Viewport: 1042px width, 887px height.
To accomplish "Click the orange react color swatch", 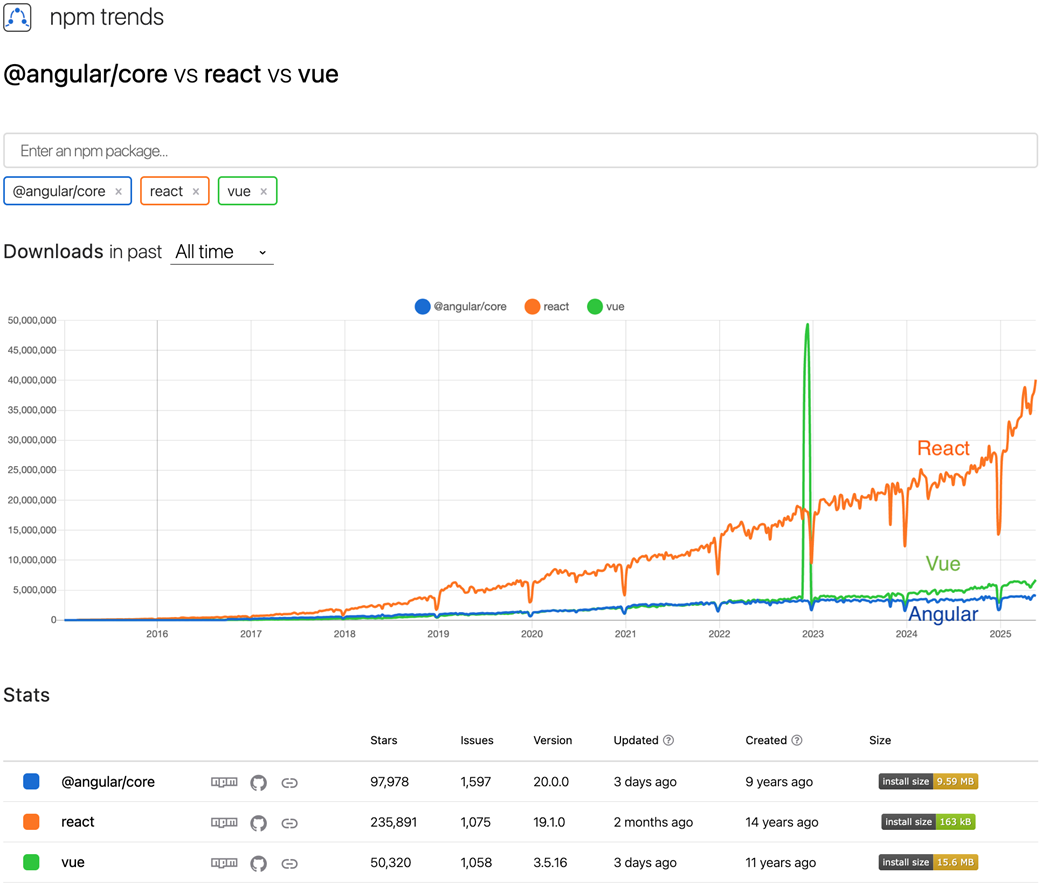I will click(31, 822).
